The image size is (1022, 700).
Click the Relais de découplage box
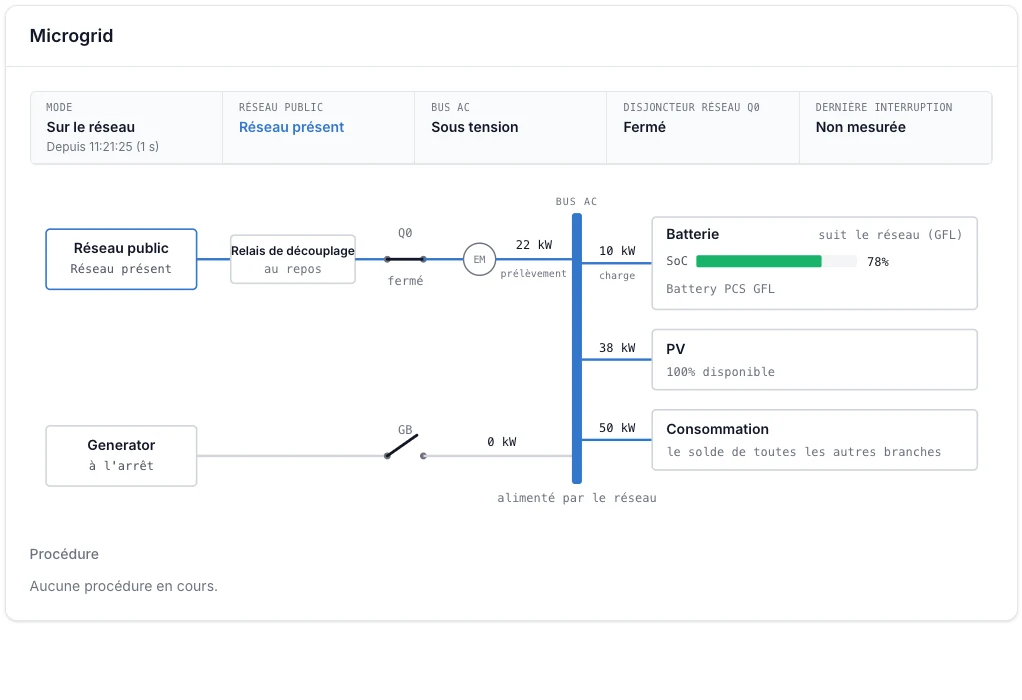(293, 259)
